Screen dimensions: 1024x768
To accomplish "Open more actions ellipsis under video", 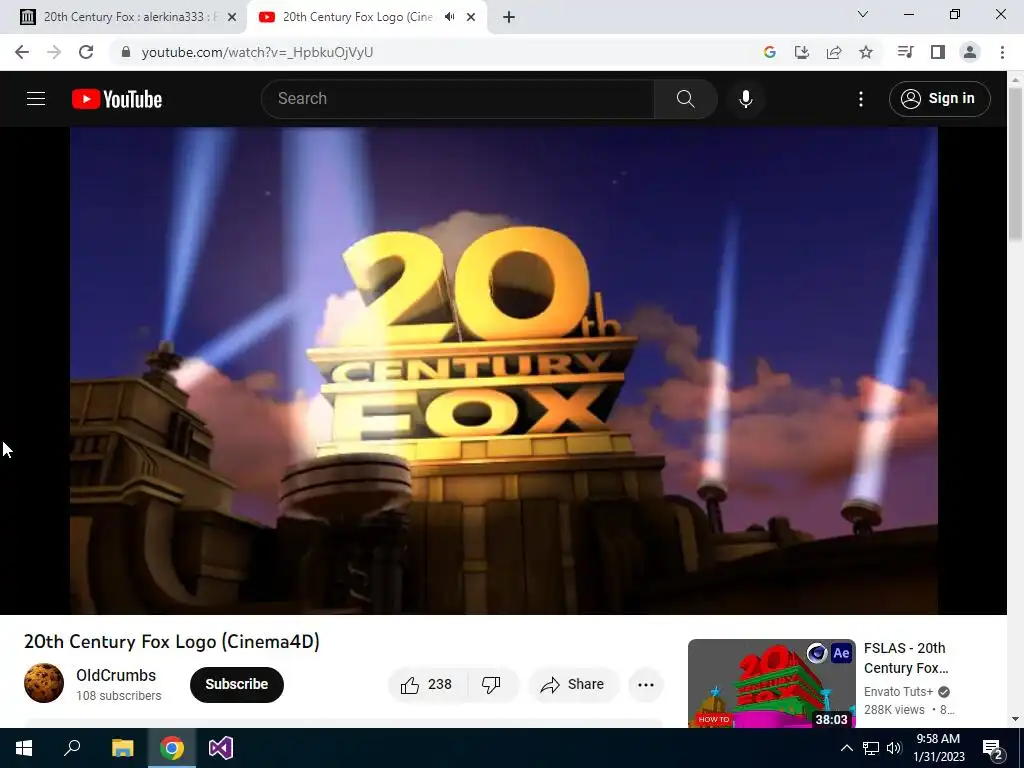I will 646,684.
